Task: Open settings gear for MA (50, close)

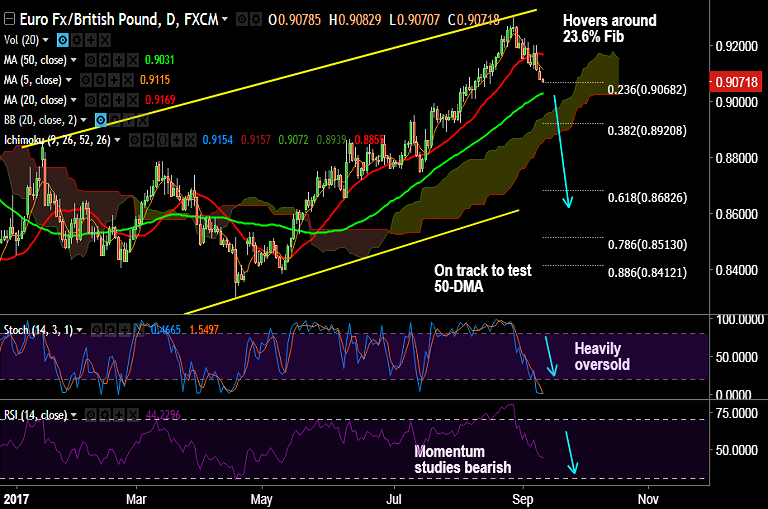Action: point(104,60)
